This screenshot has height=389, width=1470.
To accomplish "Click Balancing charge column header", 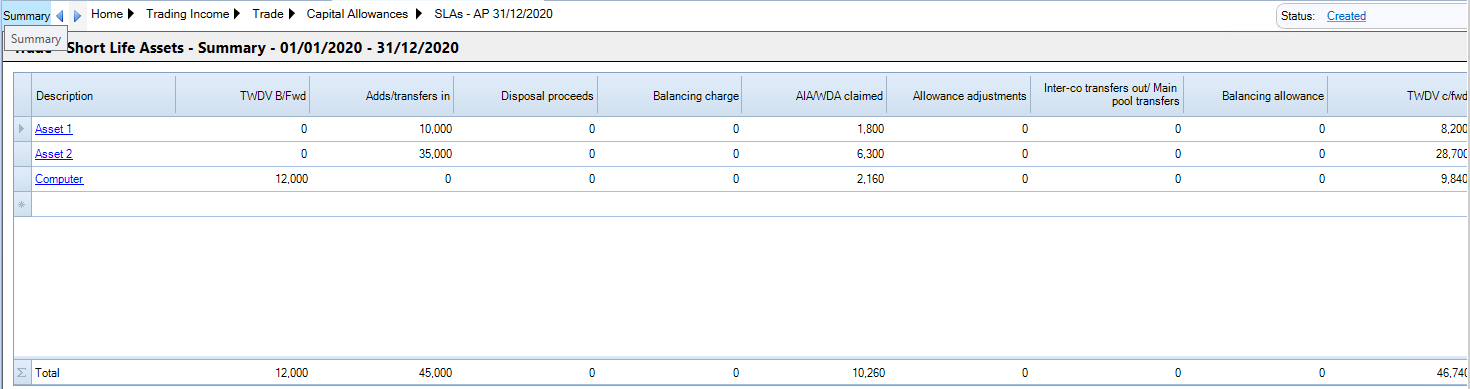I will click(670, 96).
